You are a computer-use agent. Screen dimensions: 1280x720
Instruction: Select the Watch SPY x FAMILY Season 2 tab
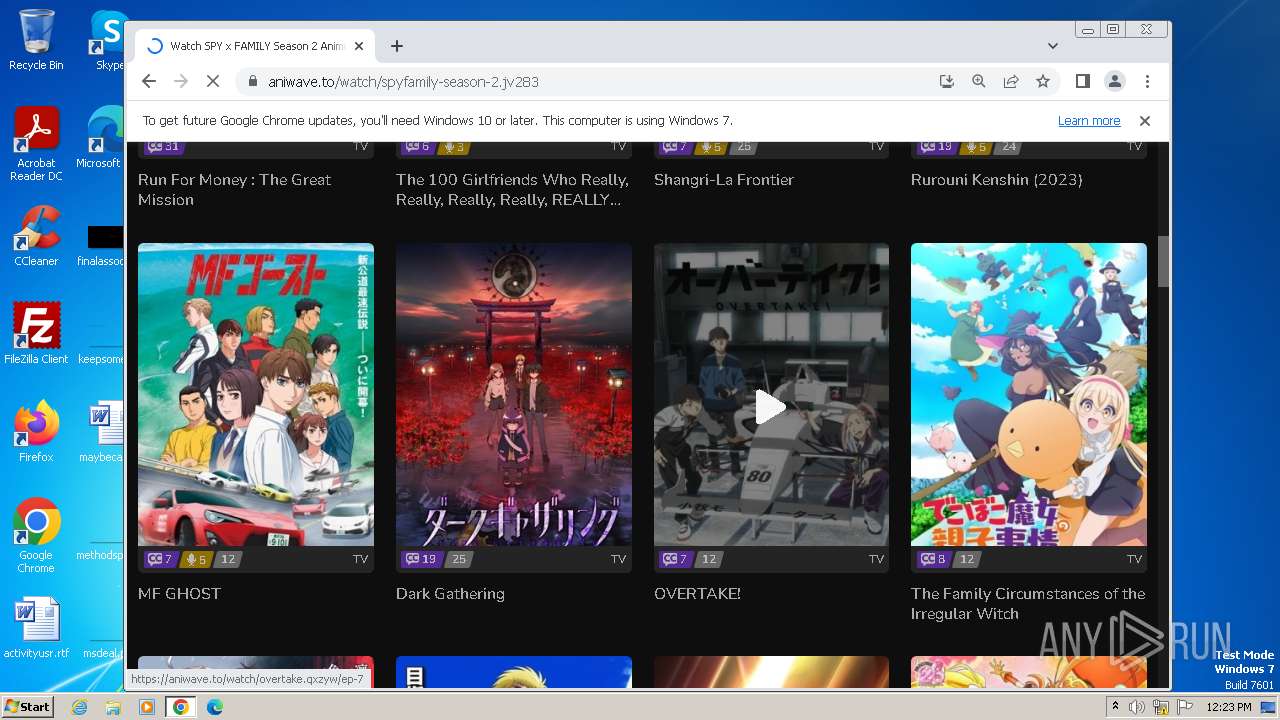255,46
